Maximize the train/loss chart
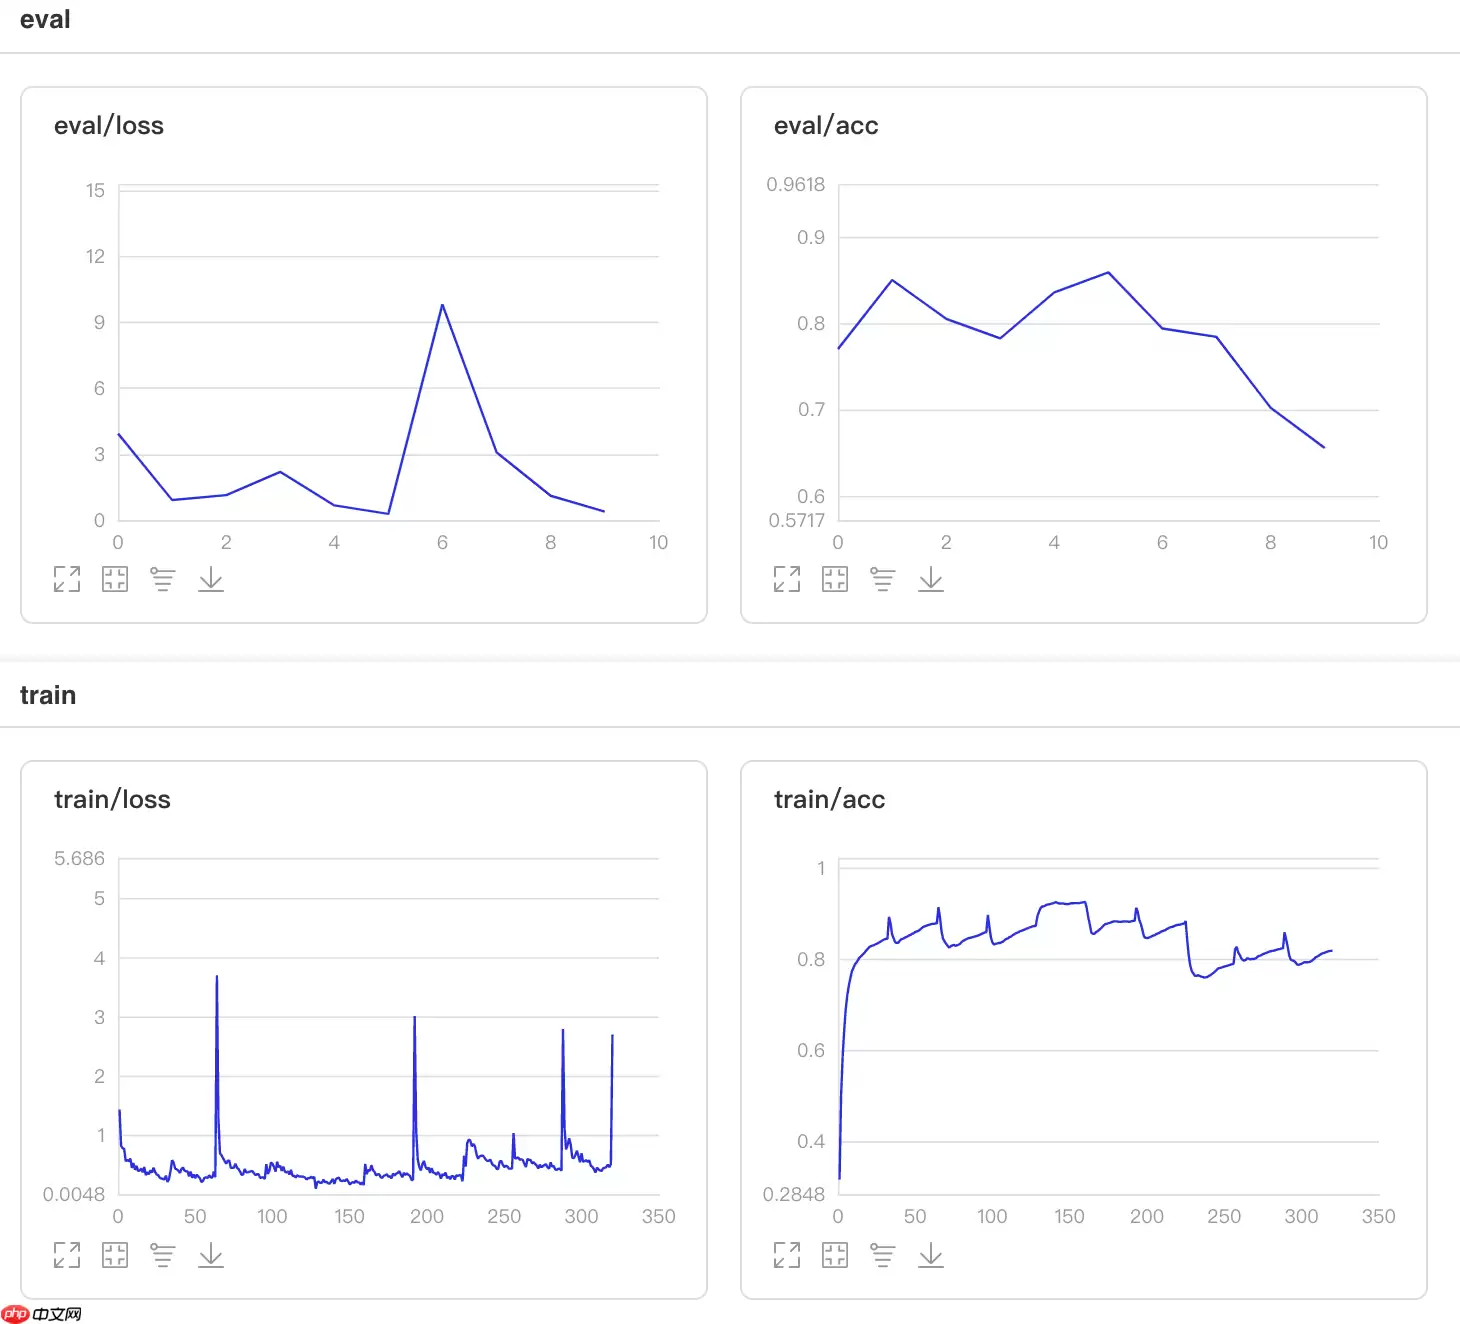Viewport: 1460px width, 1324px height. click(67, 1255)
